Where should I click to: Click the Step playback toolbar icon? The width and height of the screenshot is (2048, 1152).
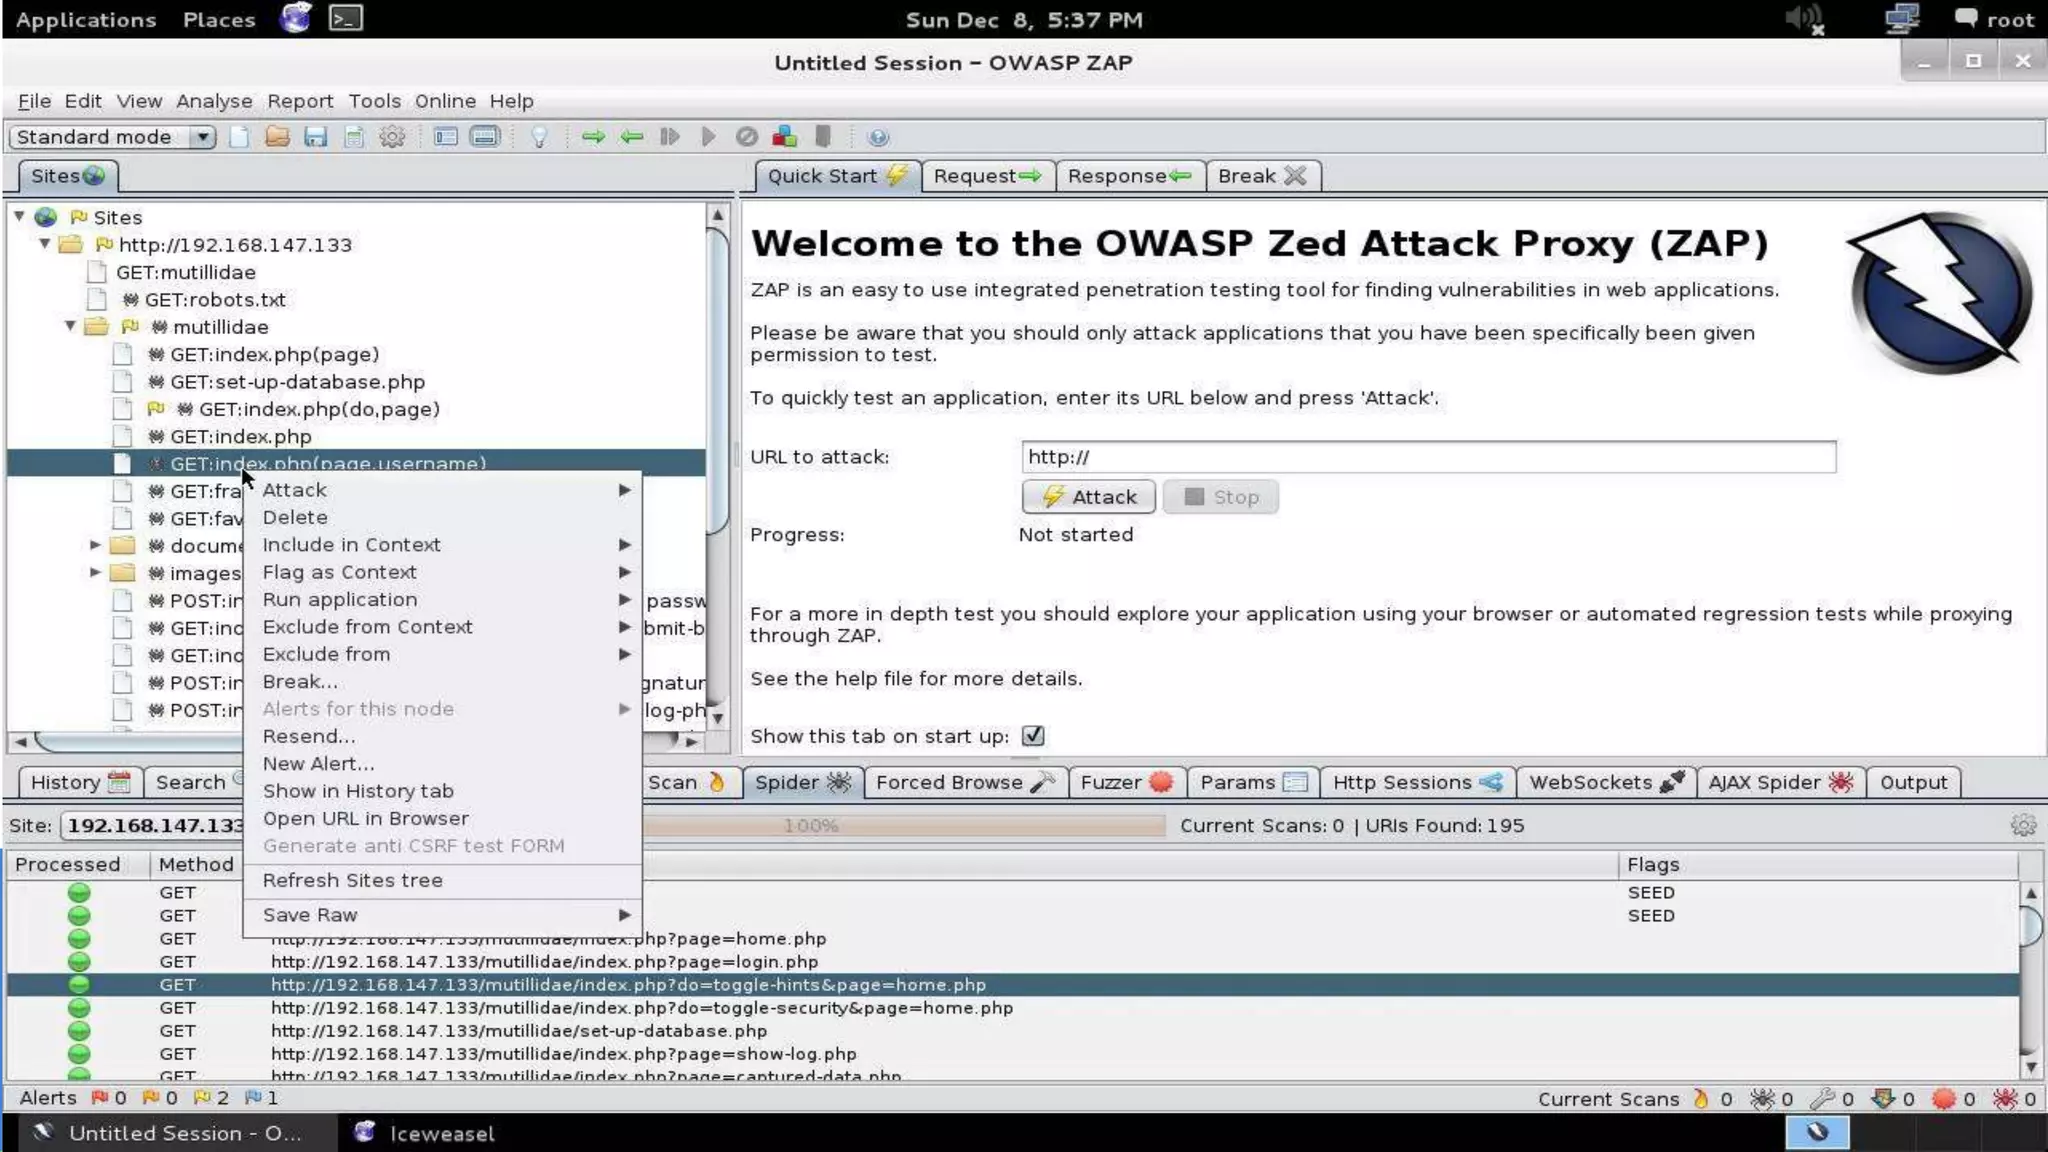(670, 137)
